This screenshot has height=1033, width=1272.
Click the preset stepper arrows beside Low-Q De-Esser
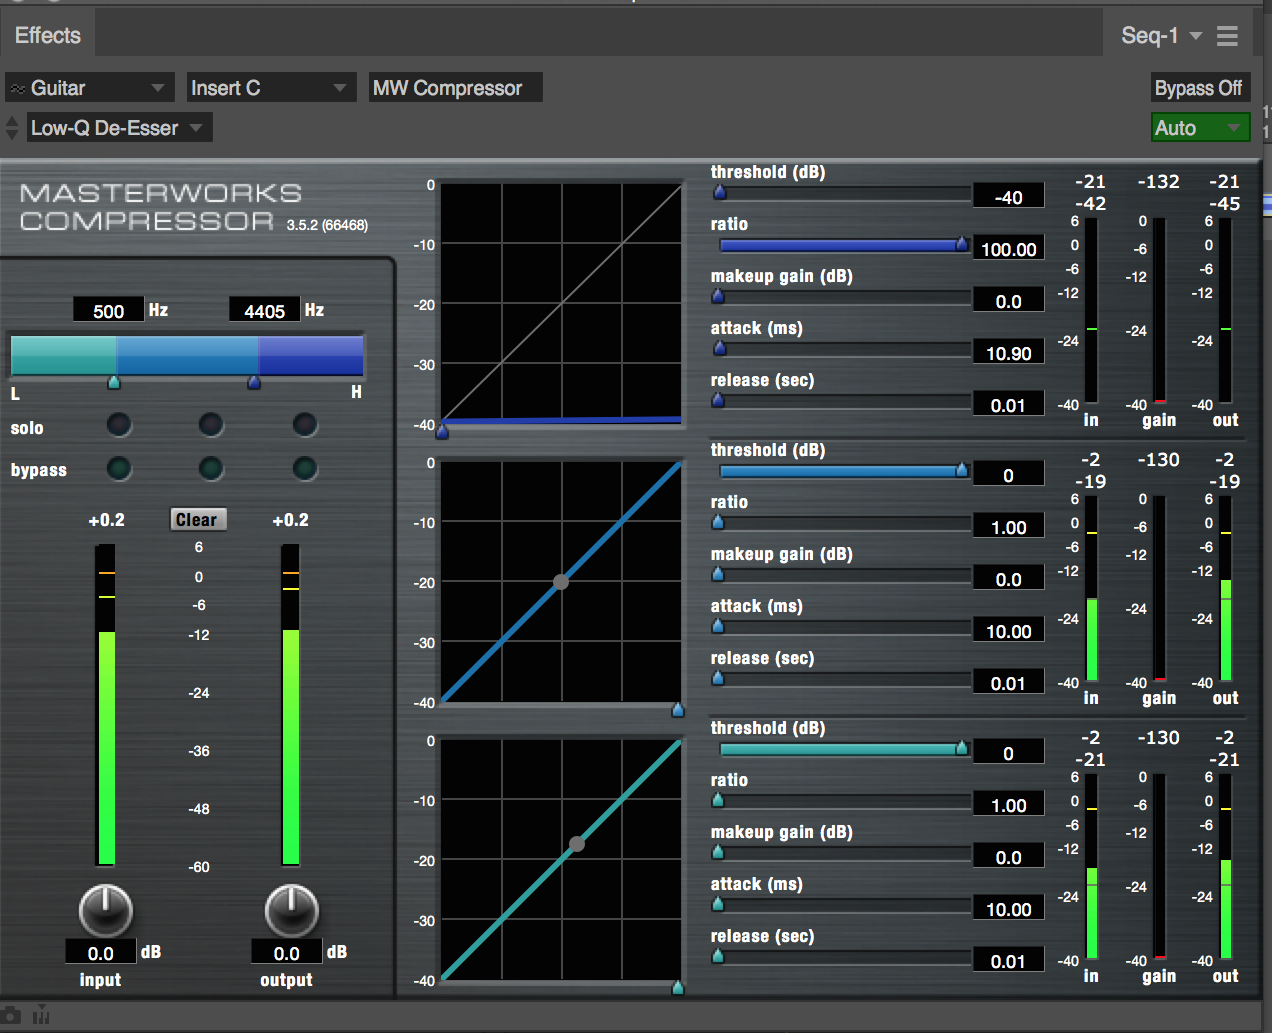pos(11,127)
